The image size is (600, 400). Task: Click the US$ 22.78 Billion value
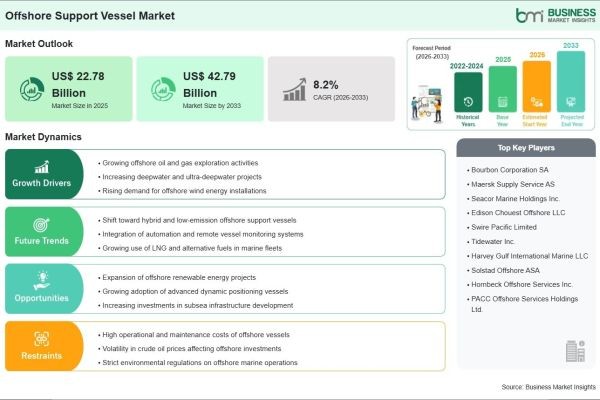pyautogui.click(x=78, y=85)
